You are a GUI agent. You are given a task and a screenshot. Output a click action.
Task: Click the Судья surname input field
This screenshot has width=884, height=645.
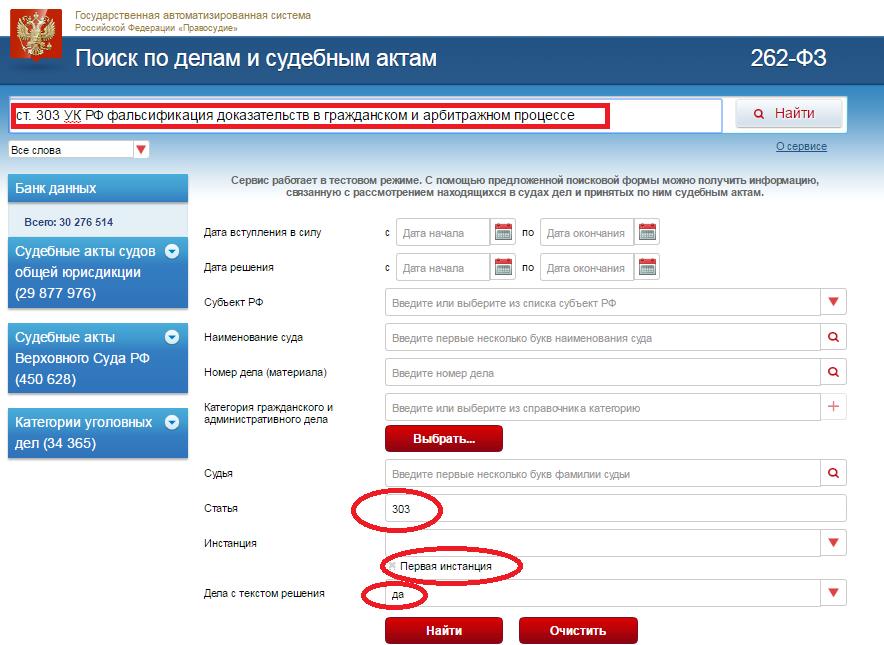tap(603, 474)
